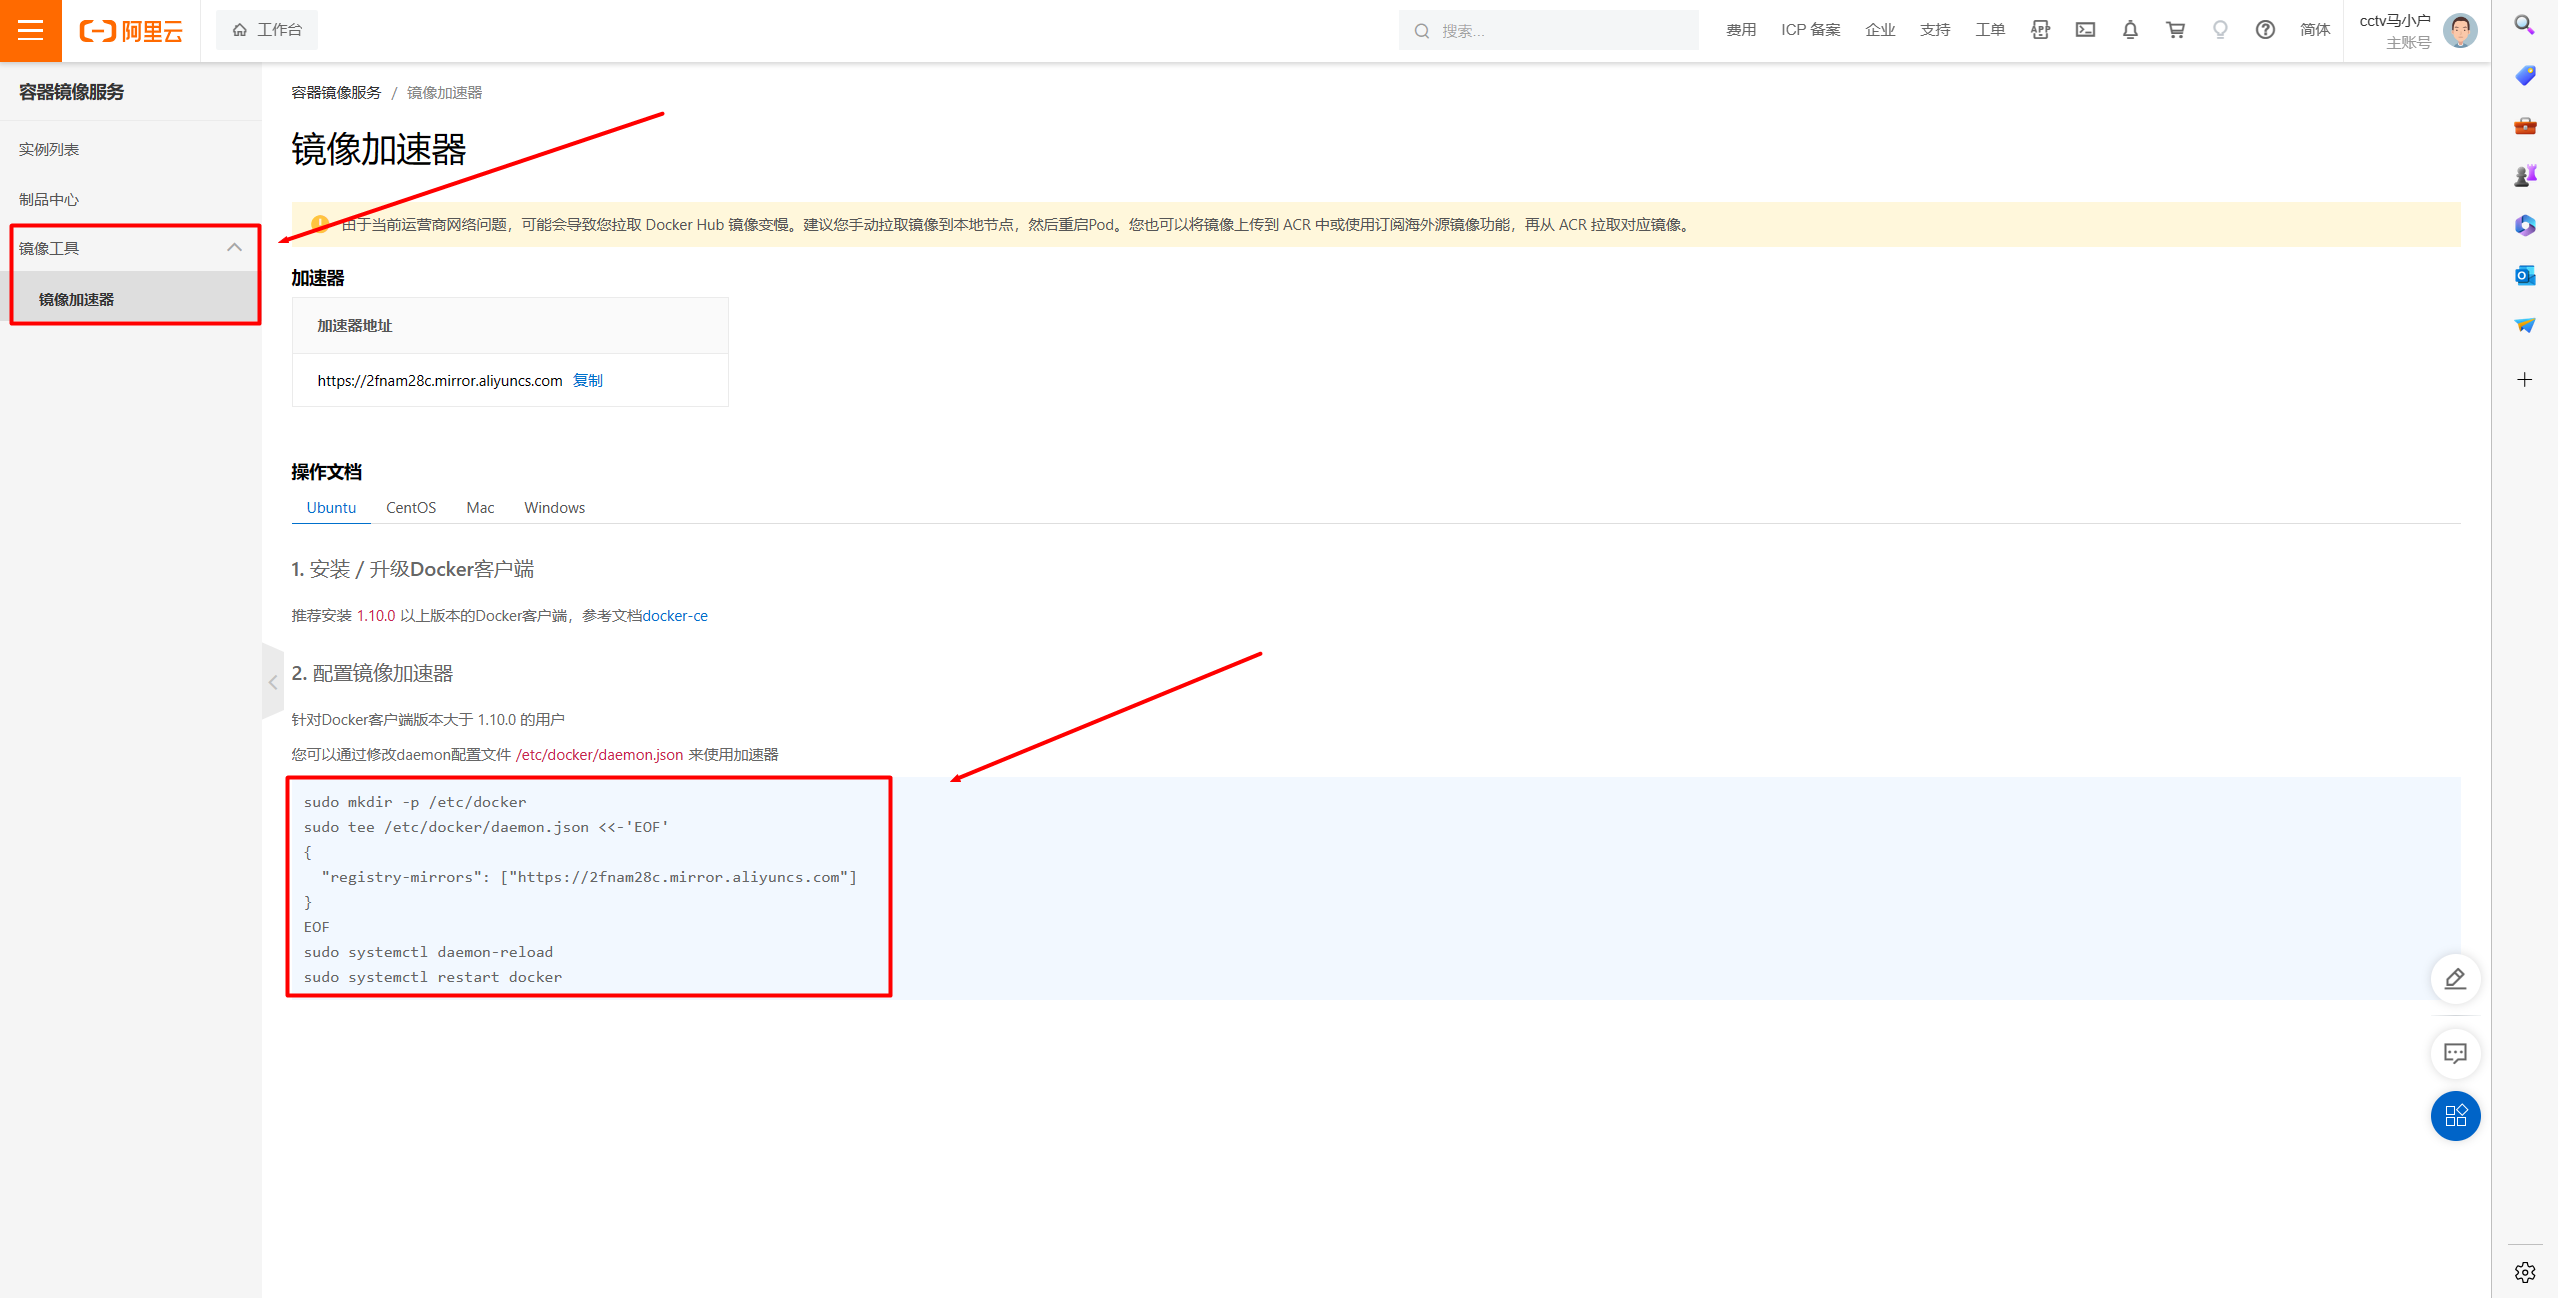Open the blue apps grid floating button

[x=2455, y=1115]
